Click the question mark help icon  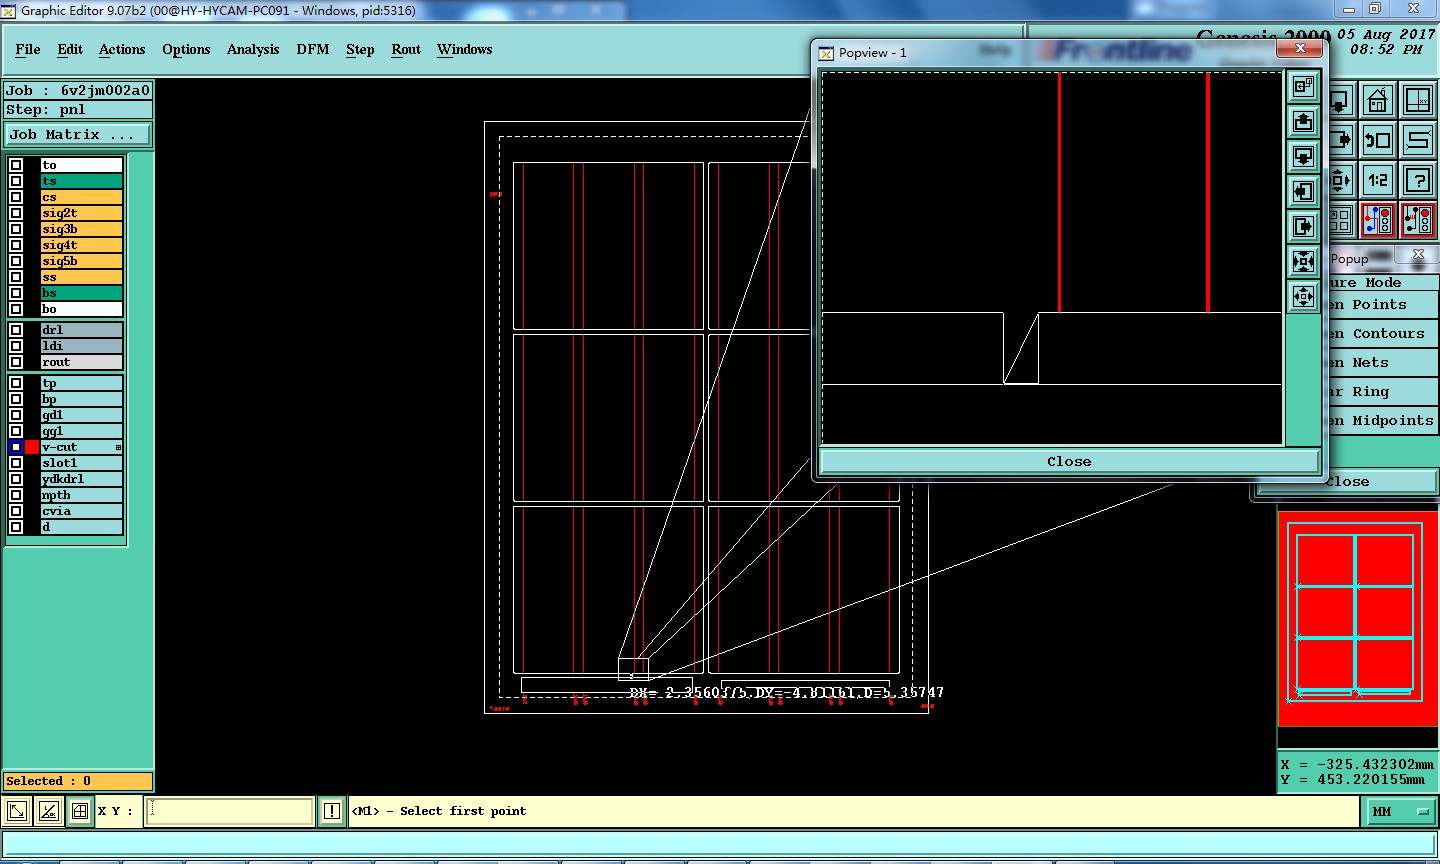click(x=1418, y=180)
